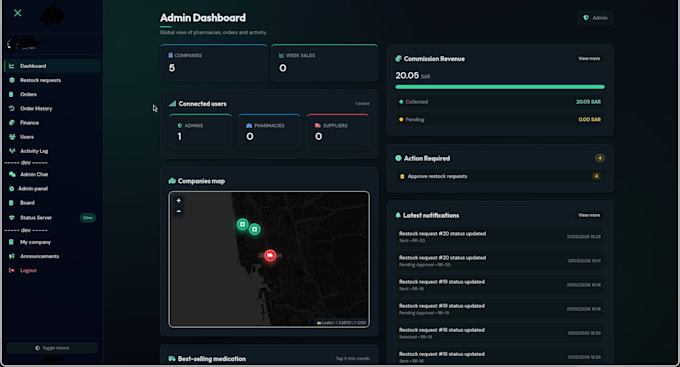Screen dimensions: 680x367
Task: Click the Companies card building icon
Action: [x=170, y=56]
